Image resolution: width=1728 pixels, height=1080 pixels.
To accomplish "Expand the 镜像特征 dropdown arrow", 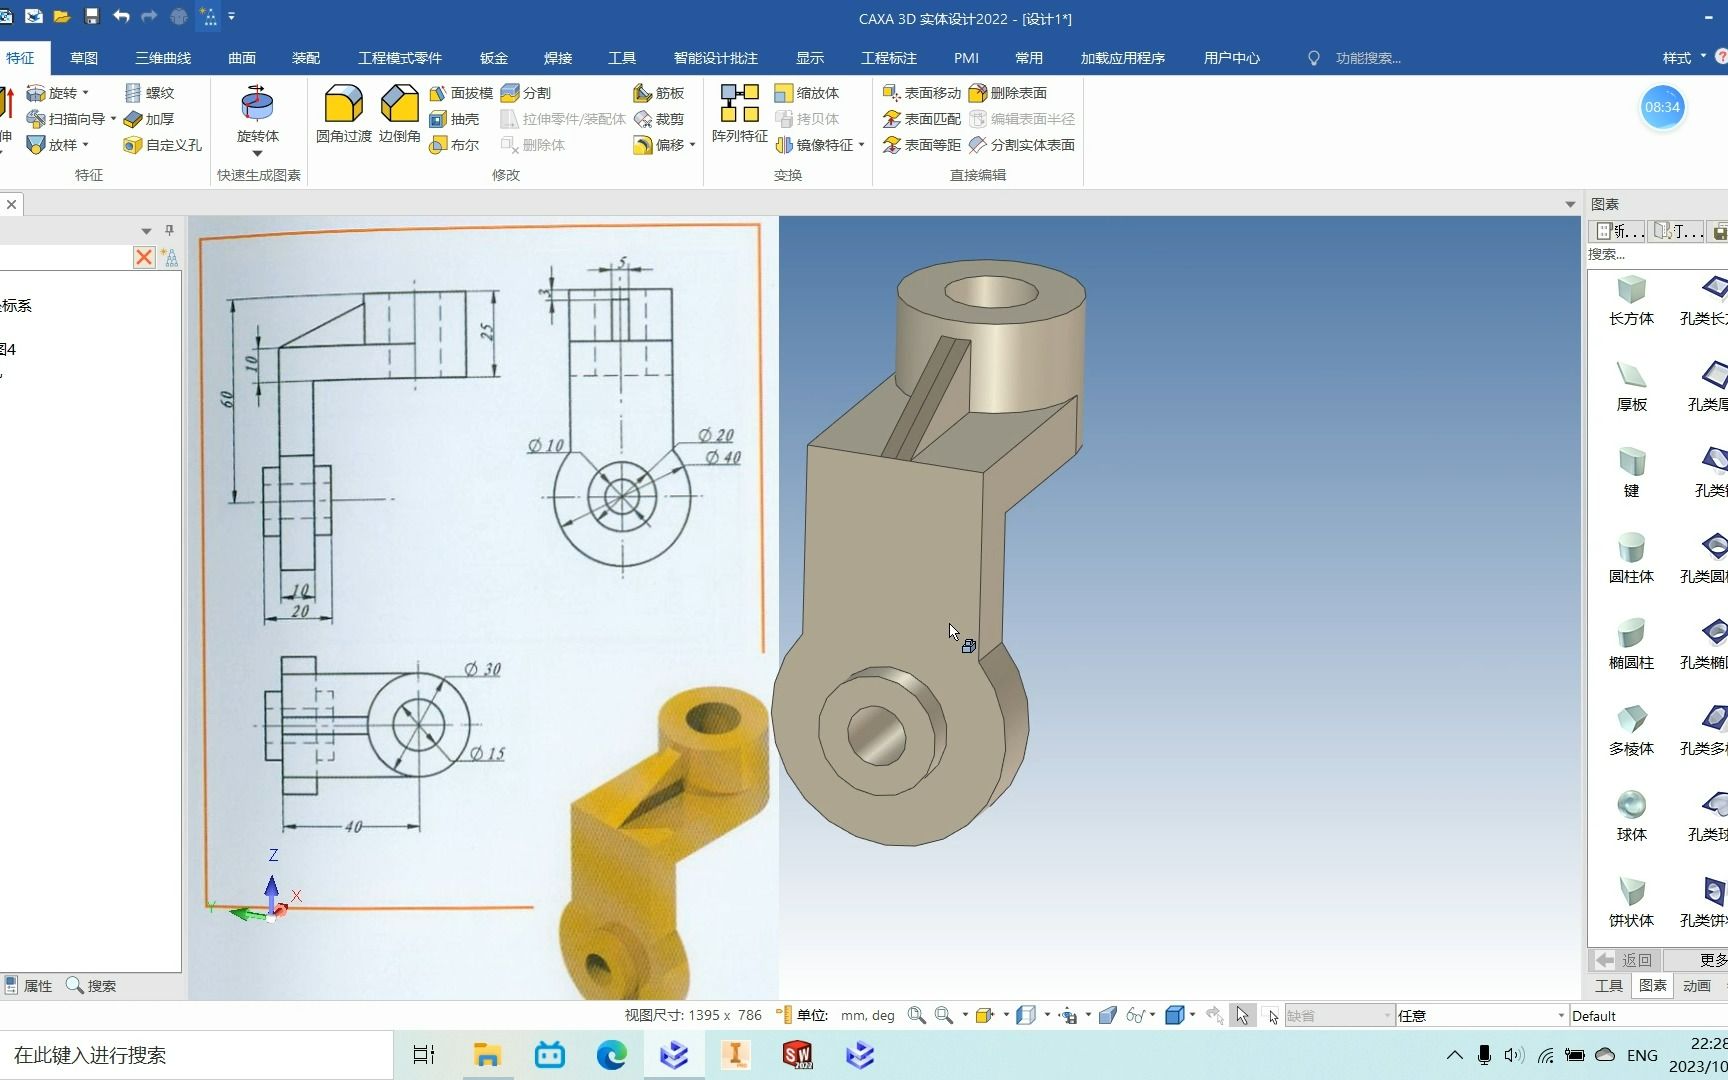I will pos(861,145).
